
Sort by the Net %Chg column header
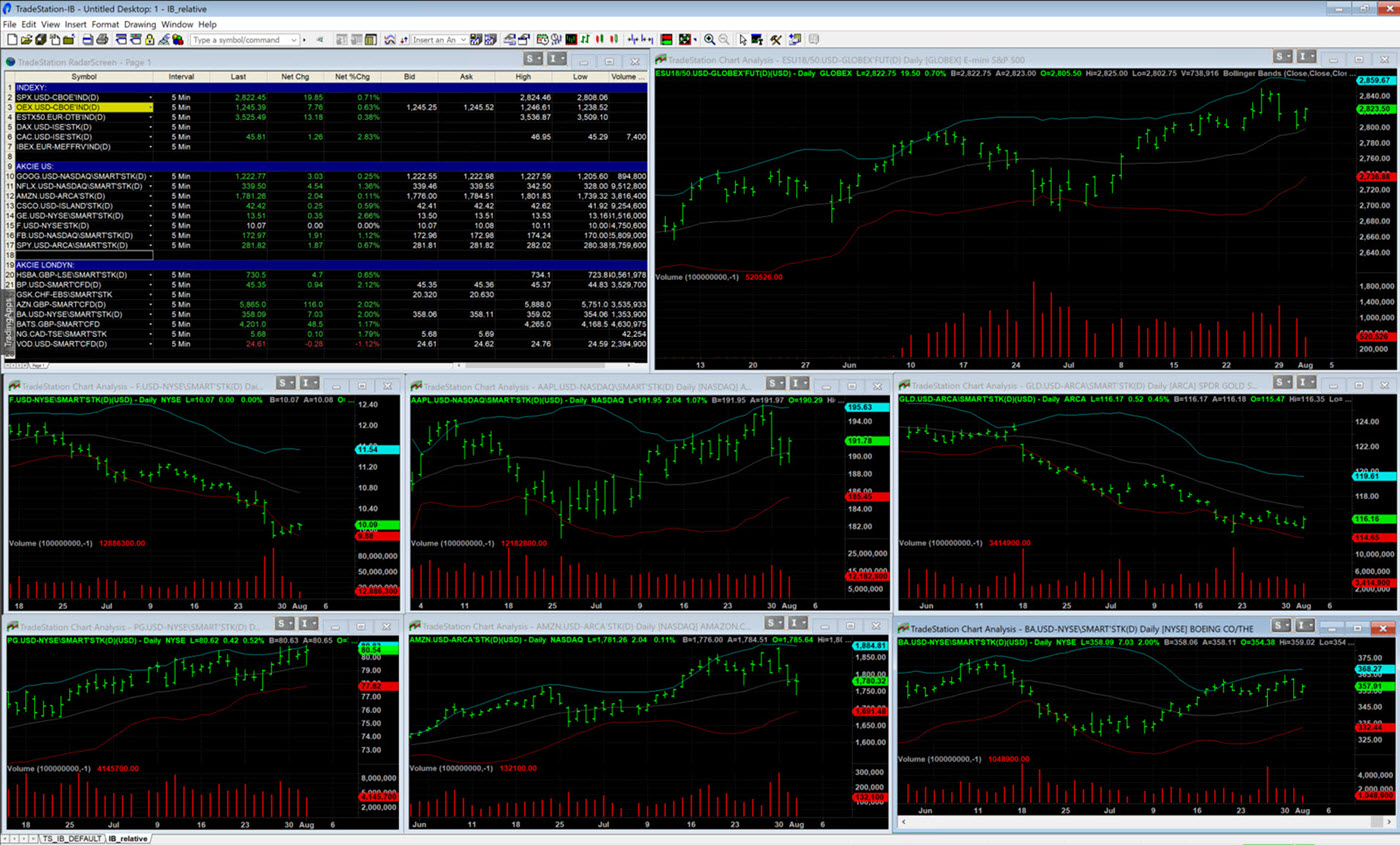(355, 76)
